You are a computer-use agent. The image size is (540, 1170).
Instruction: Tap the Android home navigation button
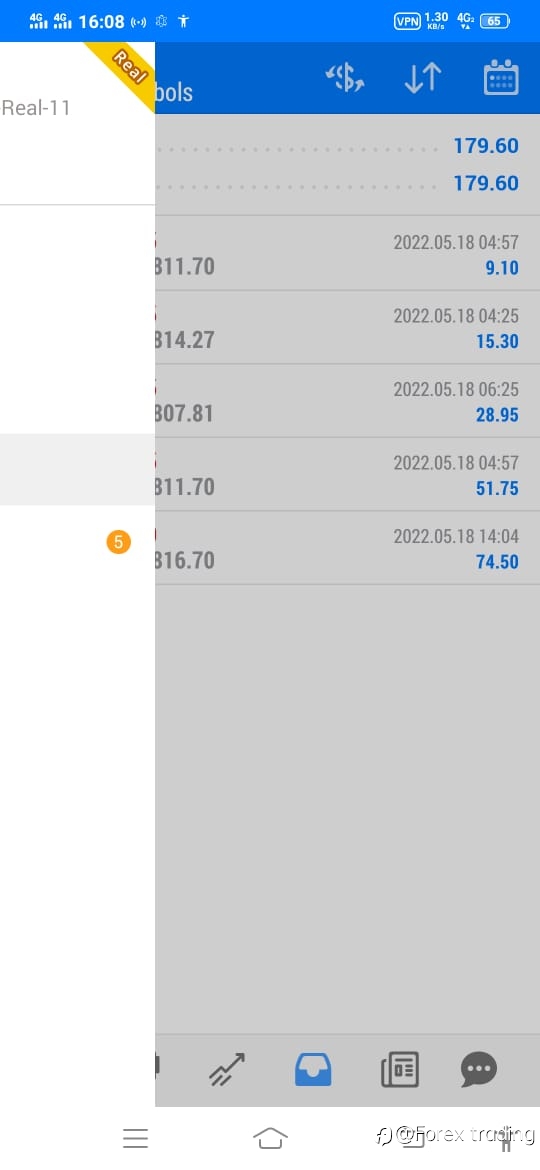[x=270, y=1138]
